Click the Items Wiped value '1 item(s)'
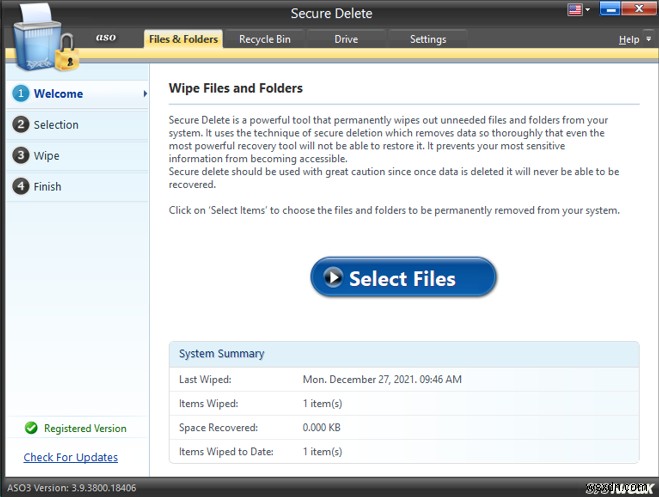Image resolution: width=659 pixels, height=497 pixels. (x=322, y=403)
